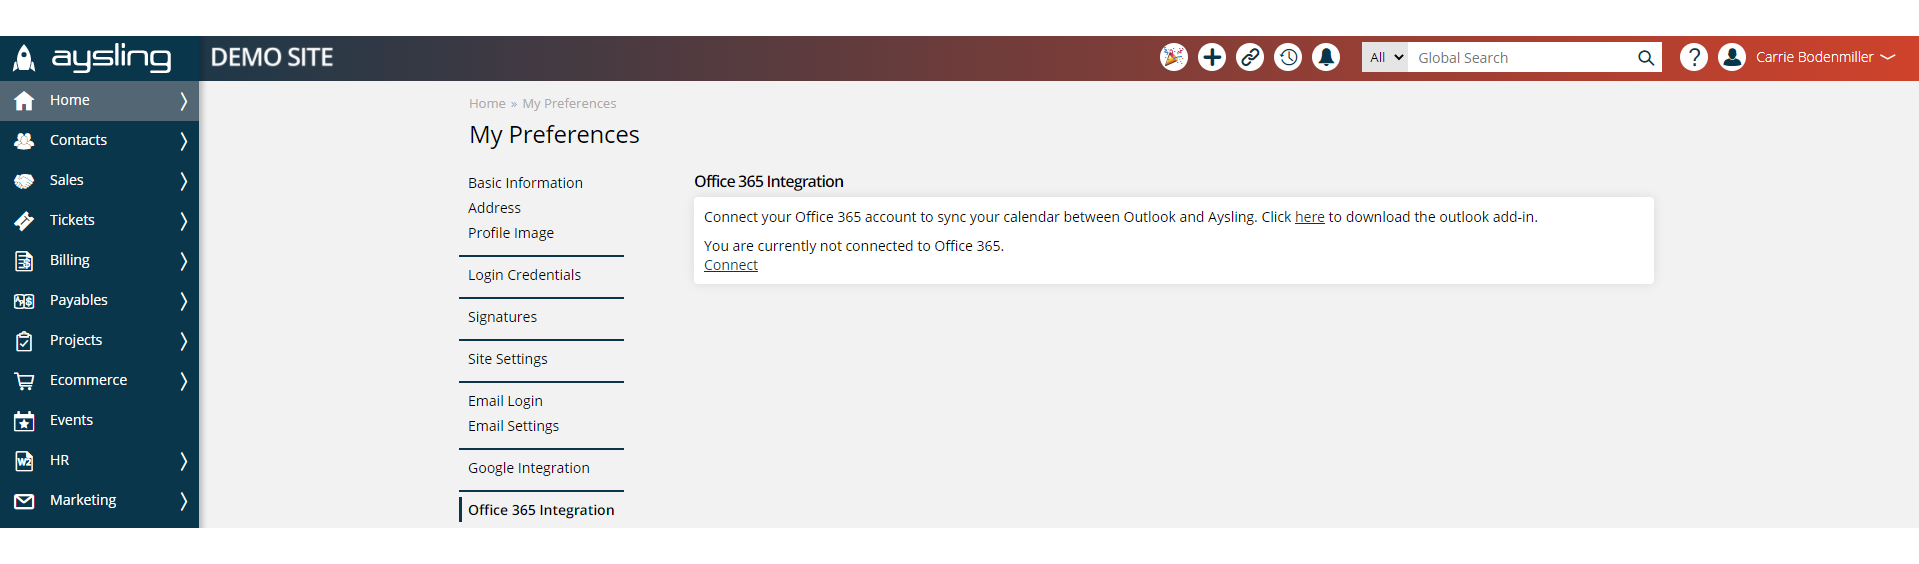Switch to Google Integration preferences section
This screenshot has width=1919, height=564.
point(528,468)
